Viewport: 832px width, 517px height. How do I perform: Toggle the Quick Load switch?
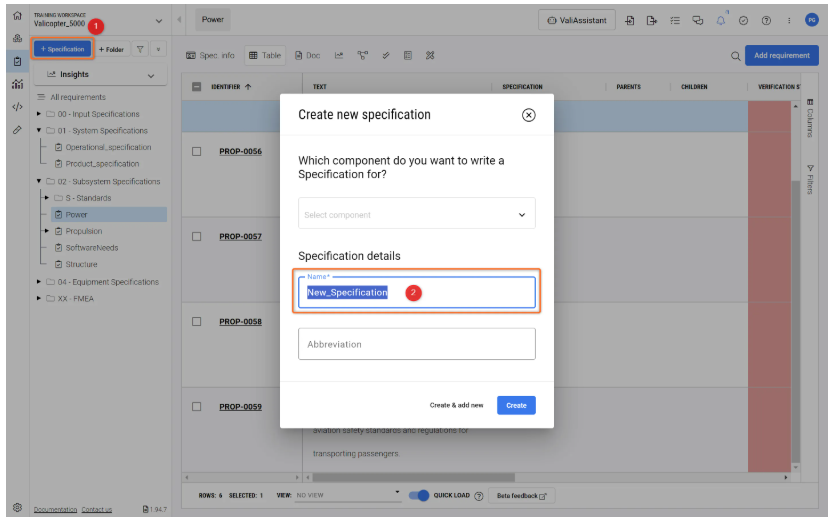tap(419, 495)
